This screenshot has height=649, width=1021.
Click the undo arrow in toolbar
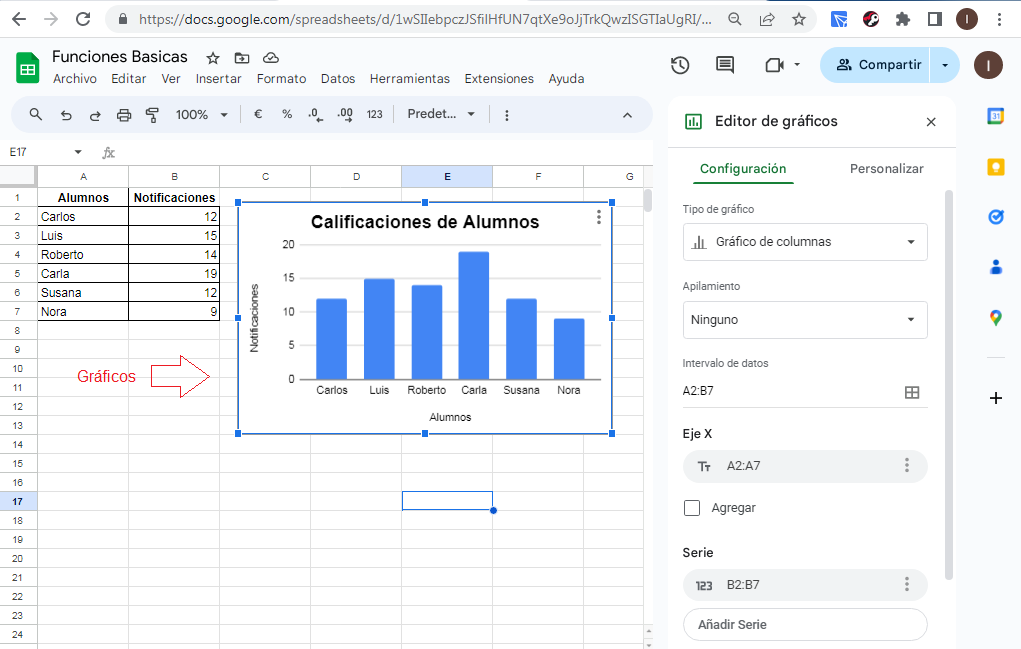66,115
